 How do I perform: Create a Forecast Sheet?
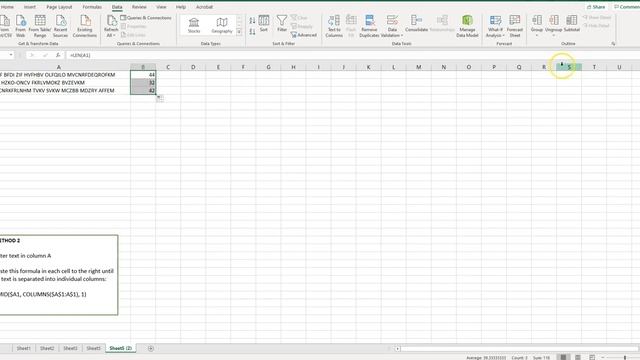[515, 26]
